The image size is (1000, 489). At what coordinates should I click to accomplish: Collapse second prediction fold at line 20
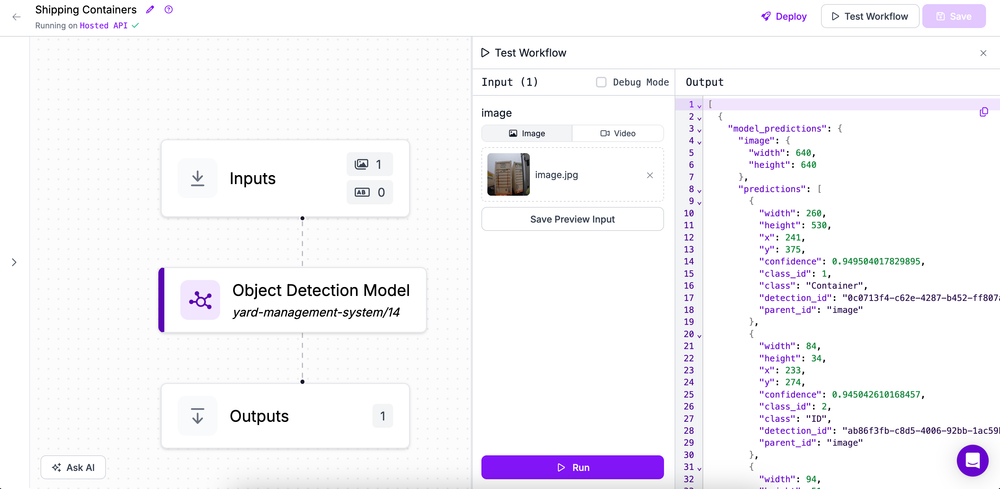[699, 335]
